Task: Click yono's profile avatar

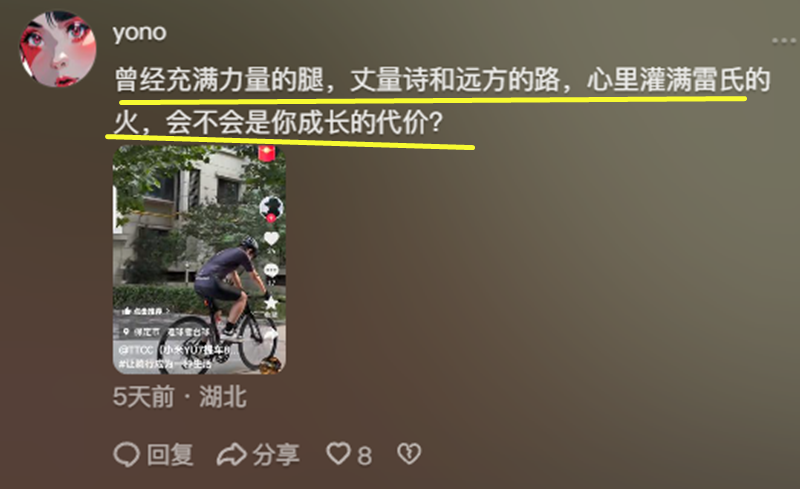Action: 58,49
